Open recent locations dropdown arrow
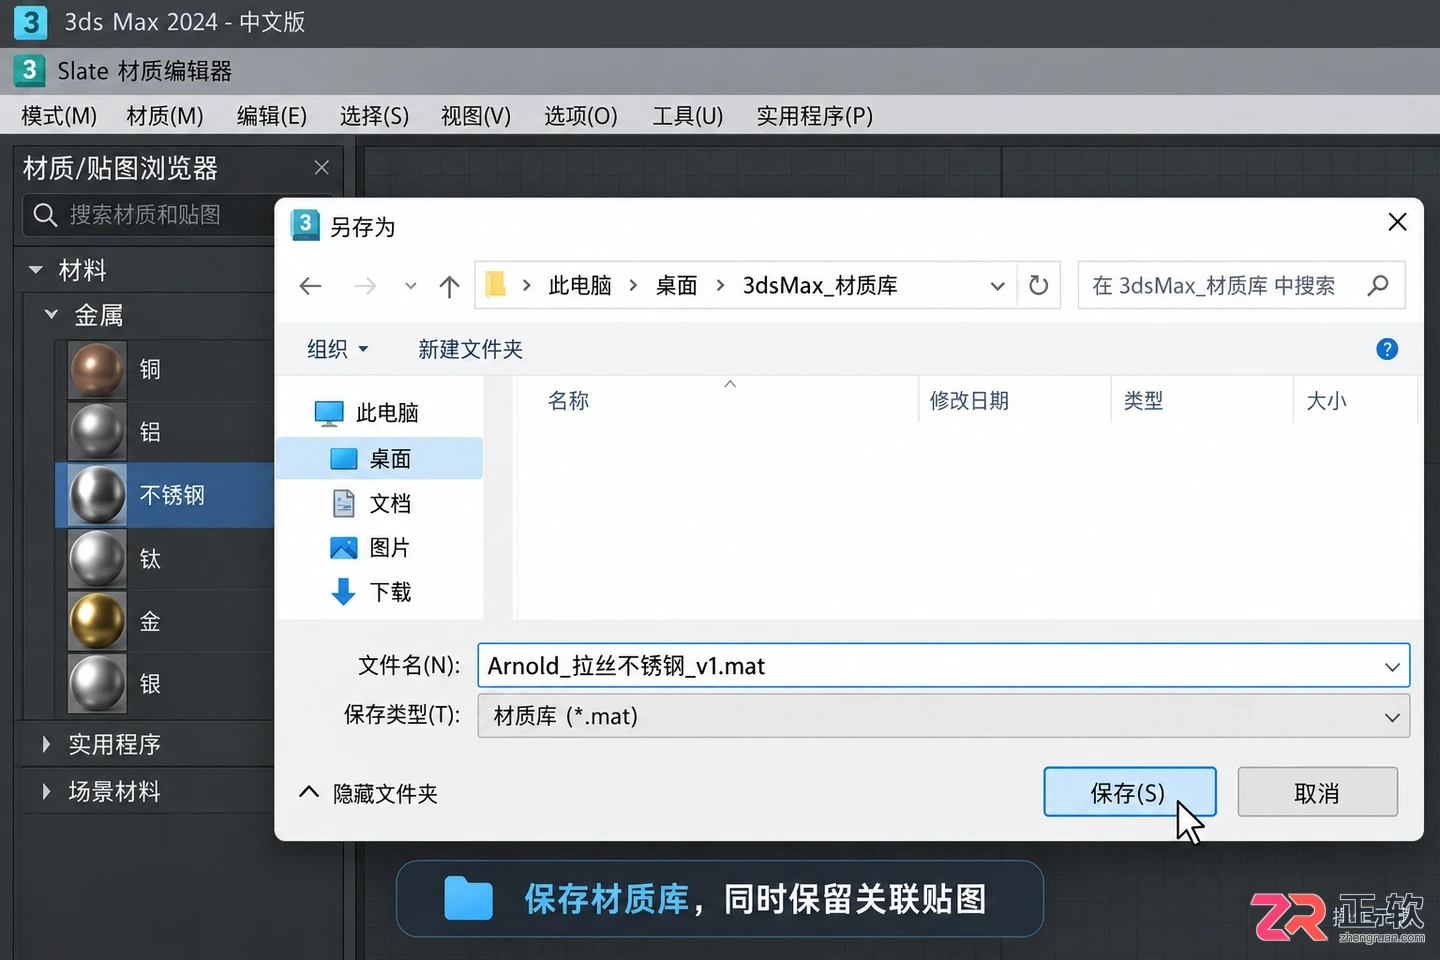This screenshot has width=1440, height=960. 410,286
